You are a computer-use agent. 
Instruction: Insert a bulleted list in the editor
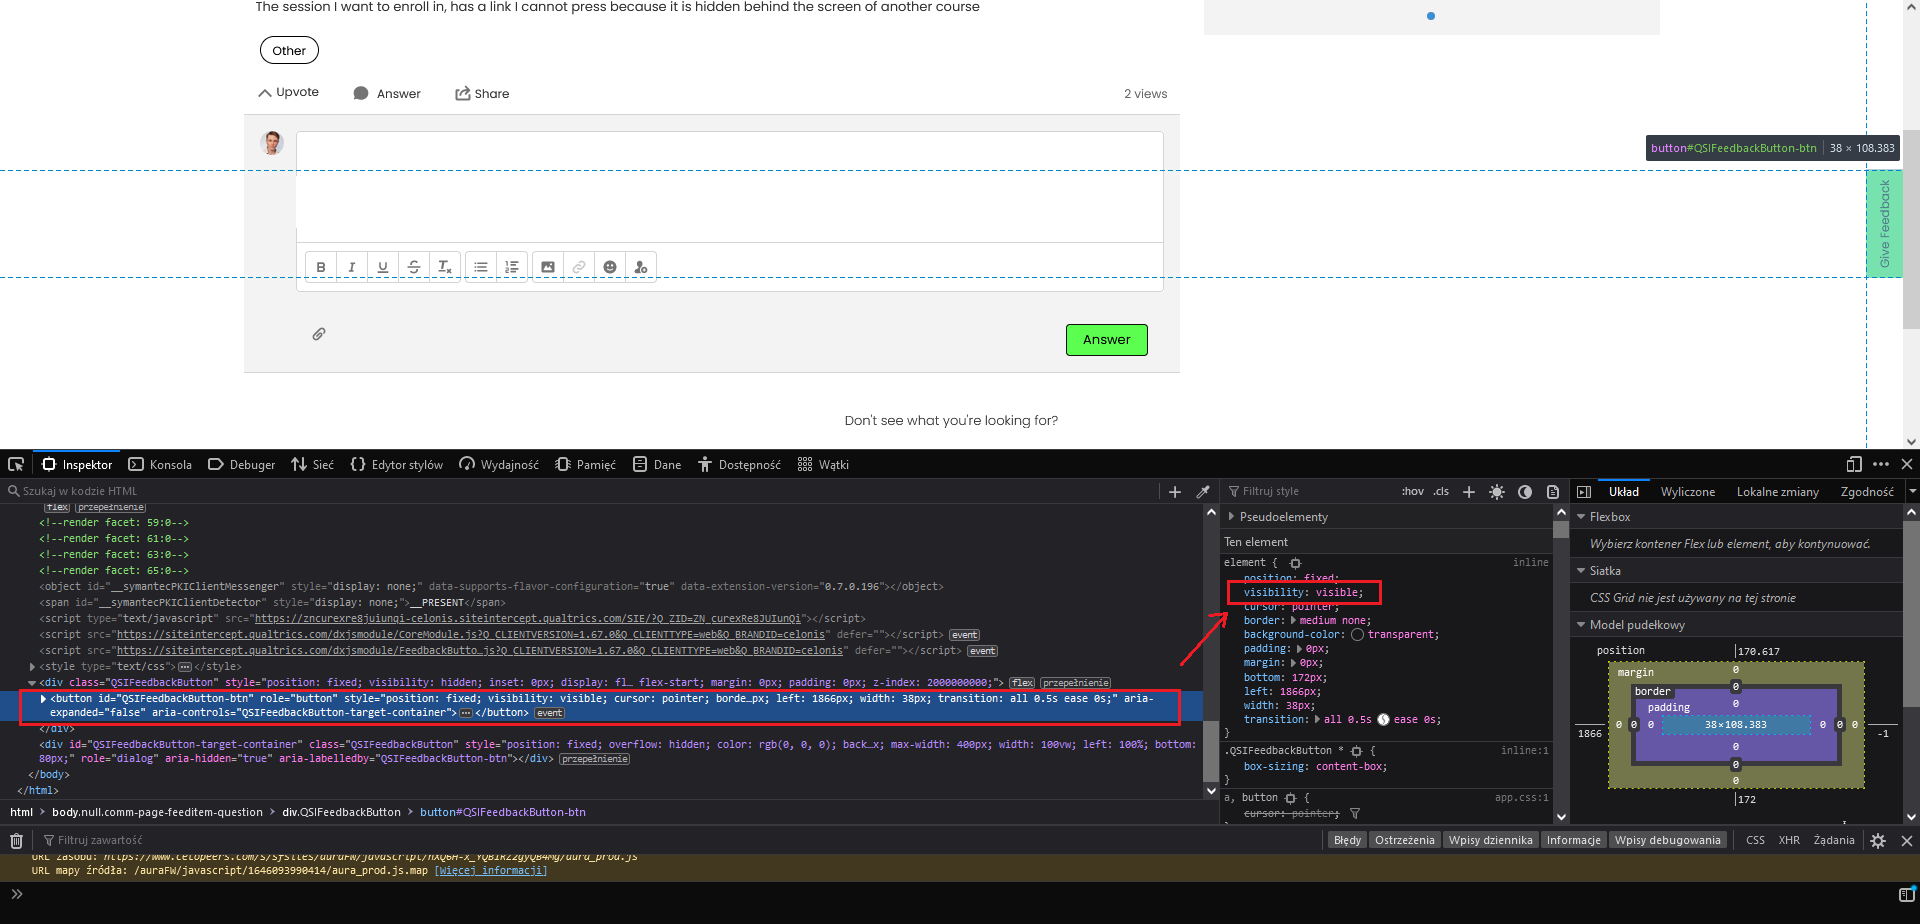[x=481, y=267]
